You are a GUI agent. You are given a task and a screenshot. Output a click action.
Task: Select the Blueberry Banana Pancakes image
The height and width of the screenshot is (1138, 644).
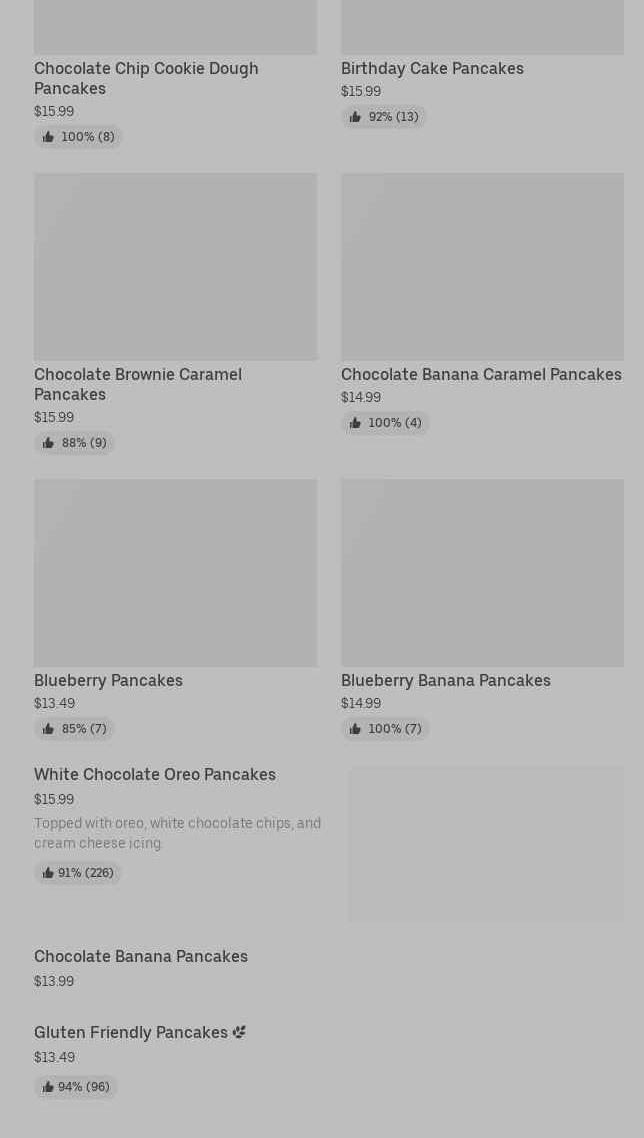tap(482, 572)
